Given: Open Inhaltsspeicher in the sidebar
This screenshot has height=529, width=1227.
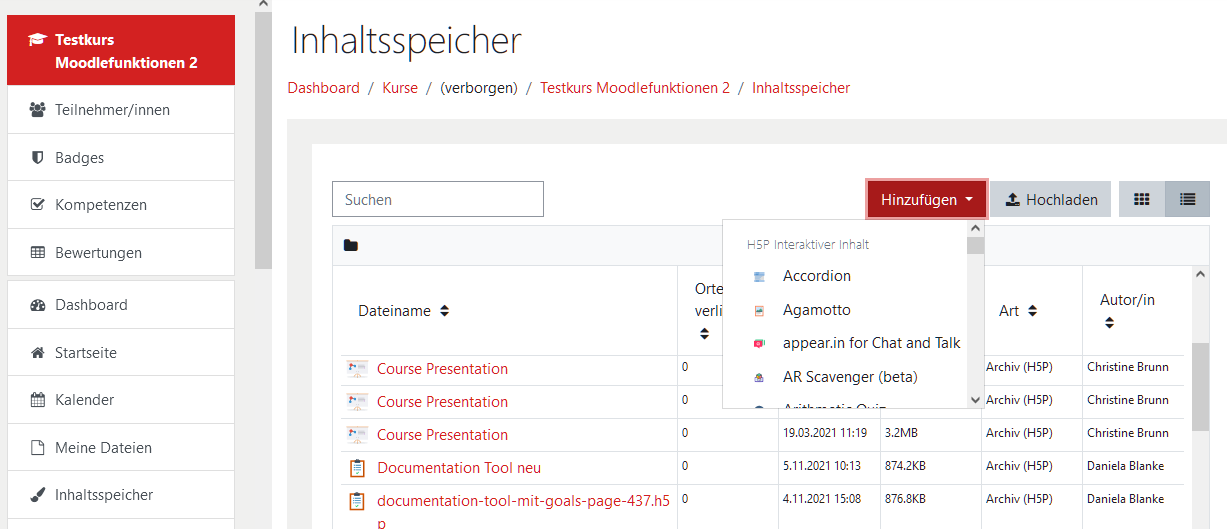Looking at the screenshot, I should pos(121,495).
